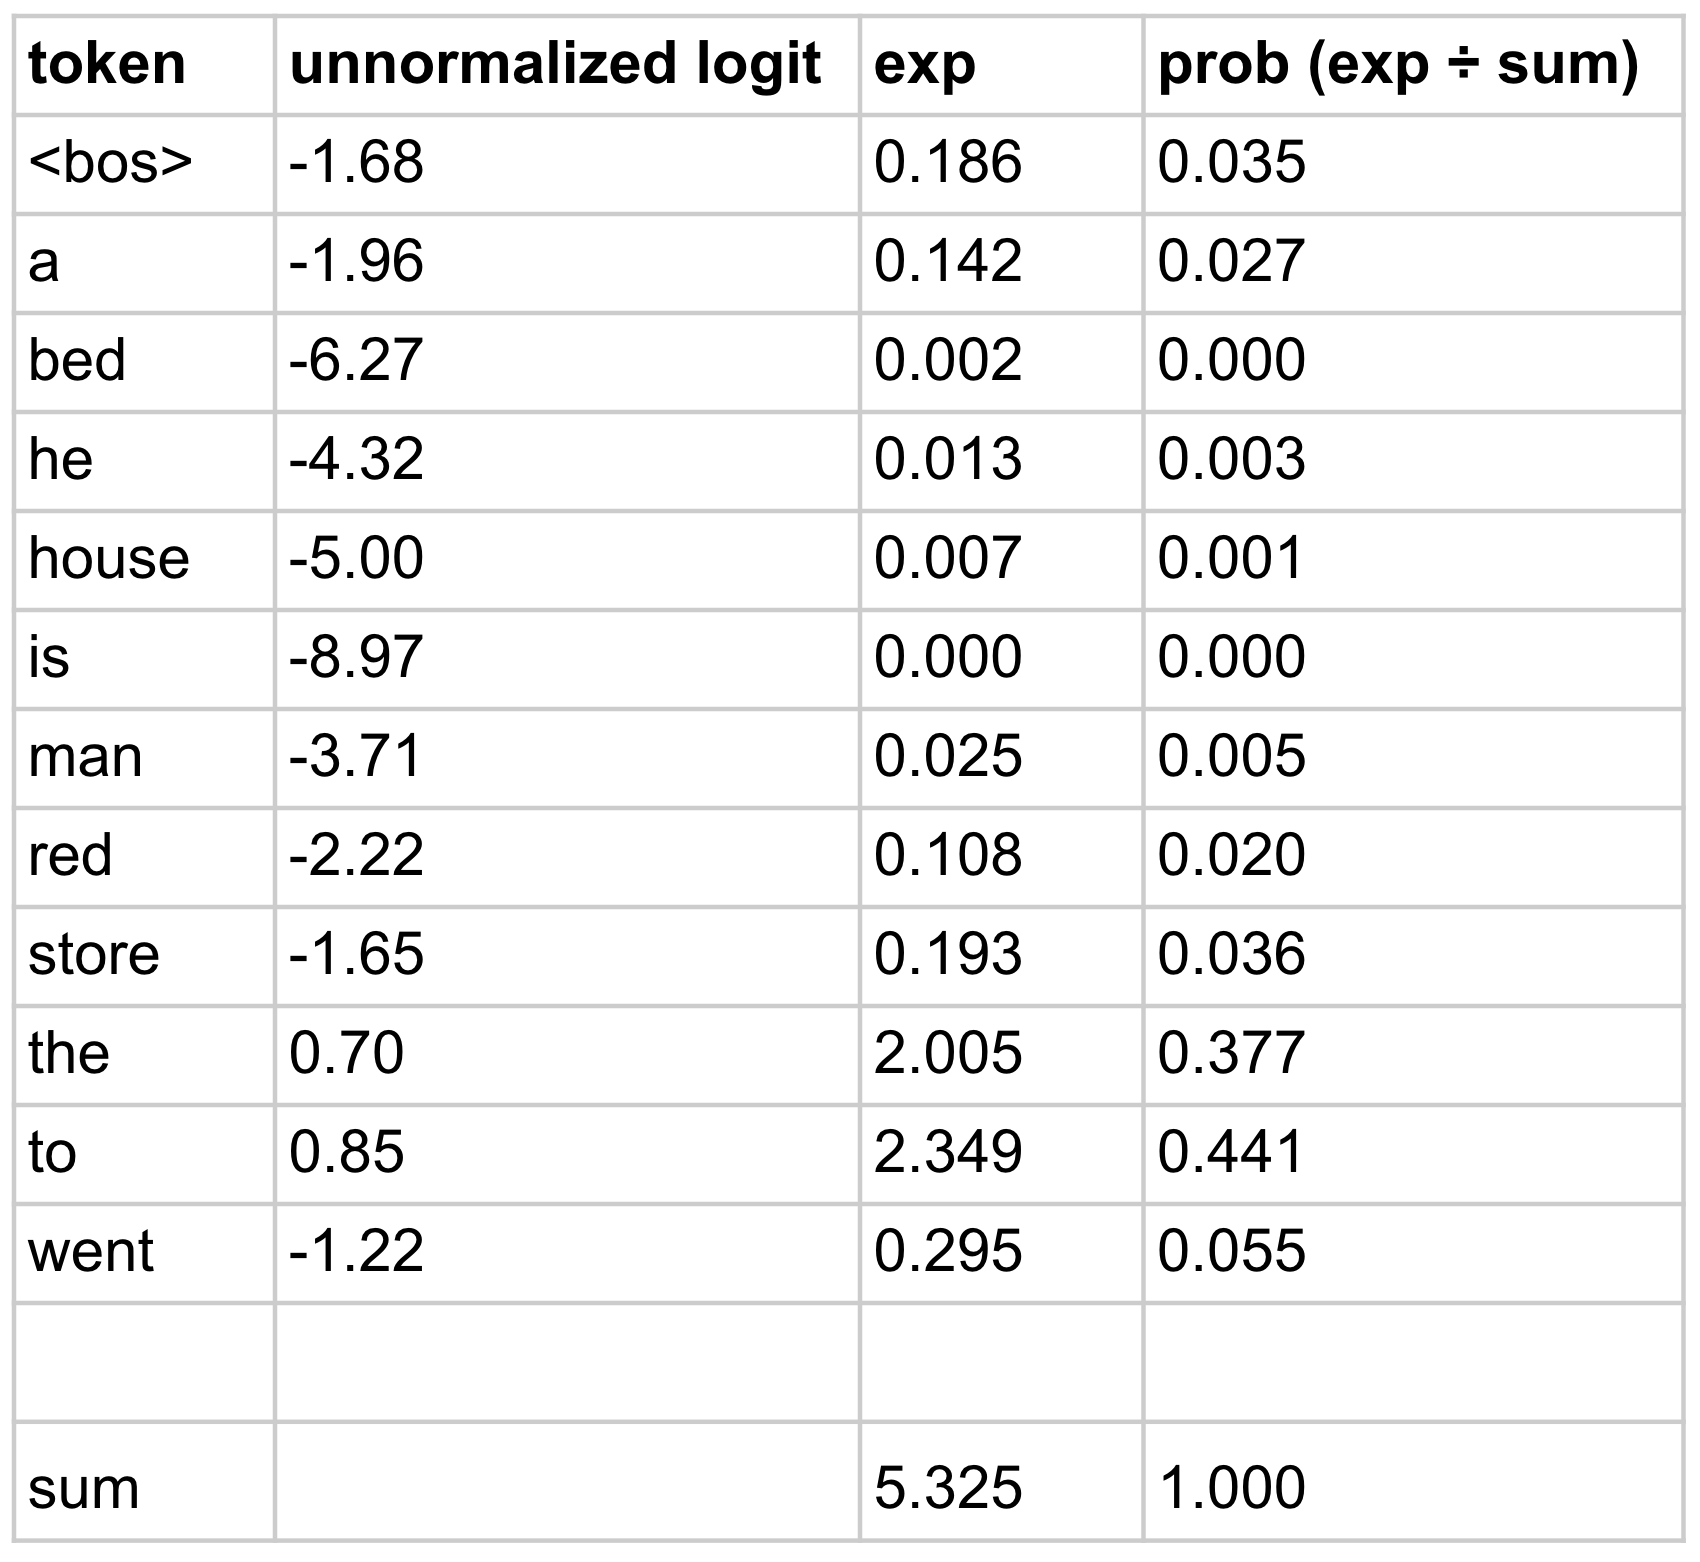This screenshot has width=1700, height=1562.
Task: Click the "sum" row label cell
Action: (x=83, y=1488)
